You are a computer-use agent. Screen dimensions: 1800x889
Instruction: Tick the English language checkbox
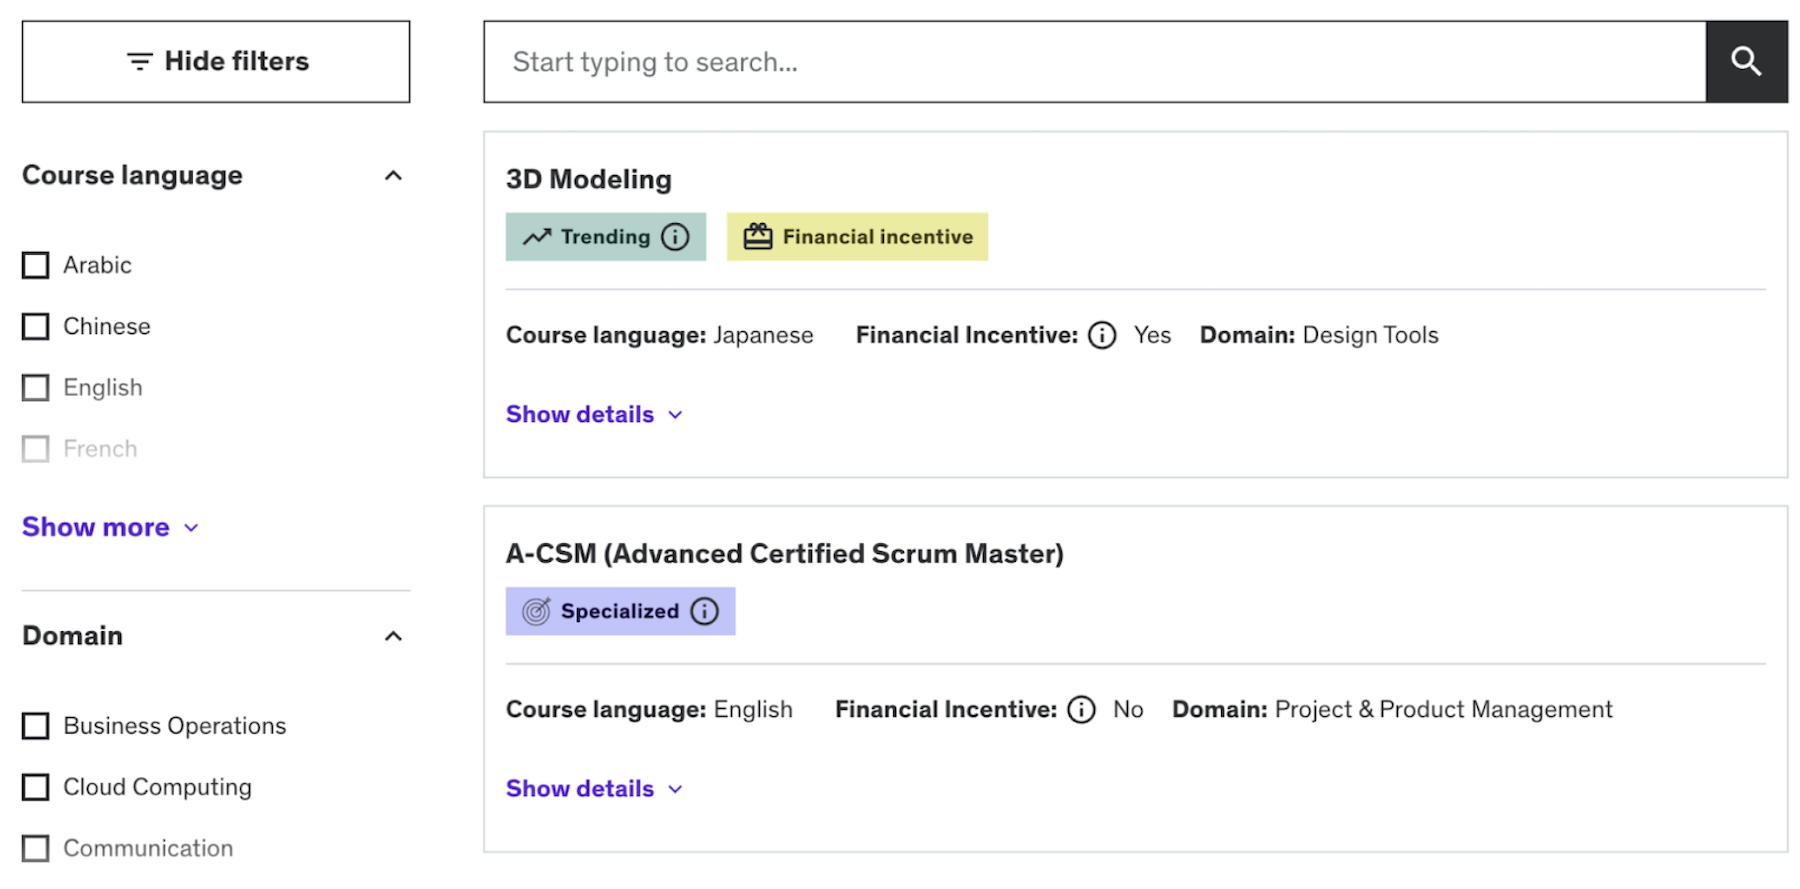(x=36, y=388)
